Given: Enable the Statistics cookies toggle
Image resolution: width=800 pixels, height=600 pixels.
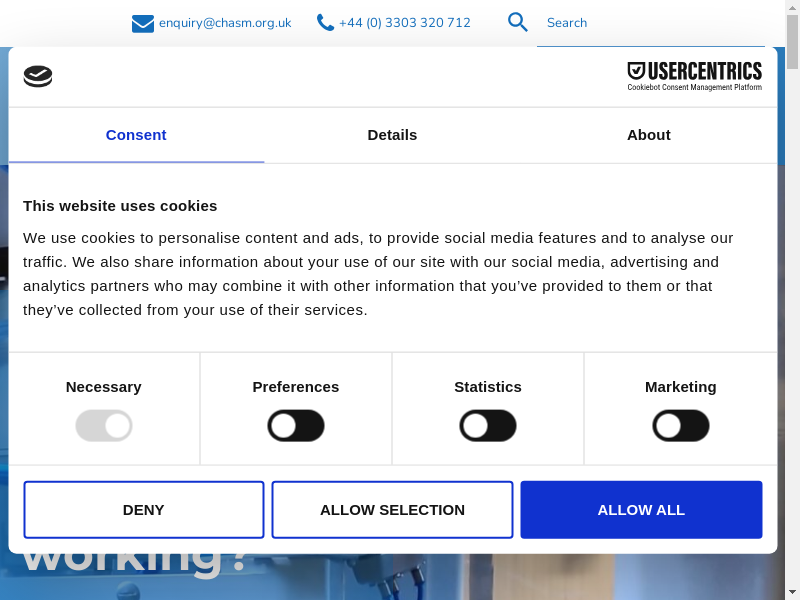Looking at the screenshot, I should [x=488, y=426].
